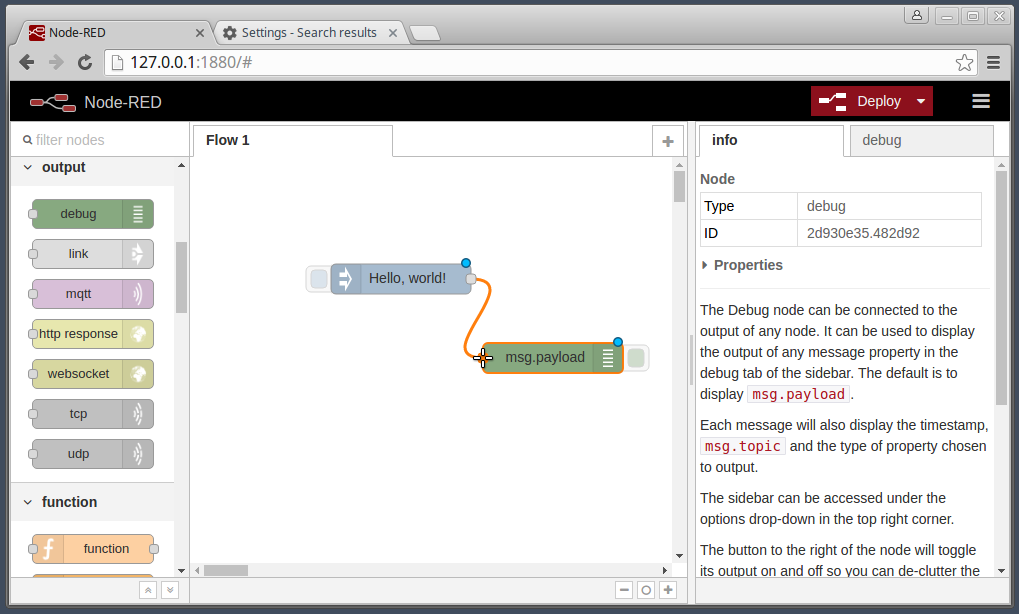Viewport: 1019px width, 614px height.
Task: Select the http response node
Action: (x=92, y=334)
